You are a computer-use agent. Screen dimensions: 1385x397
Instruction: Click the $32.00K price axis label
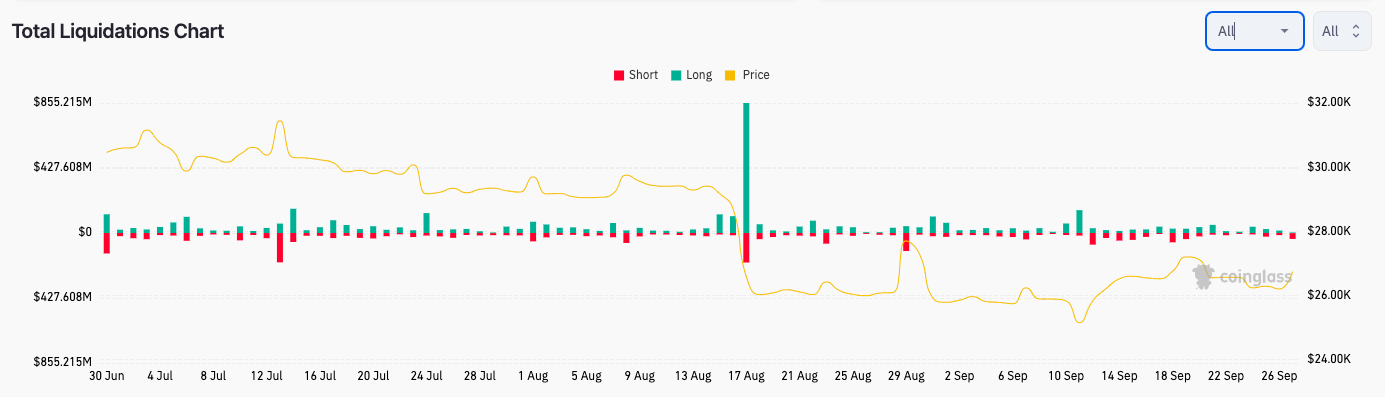coord(1330,102)
